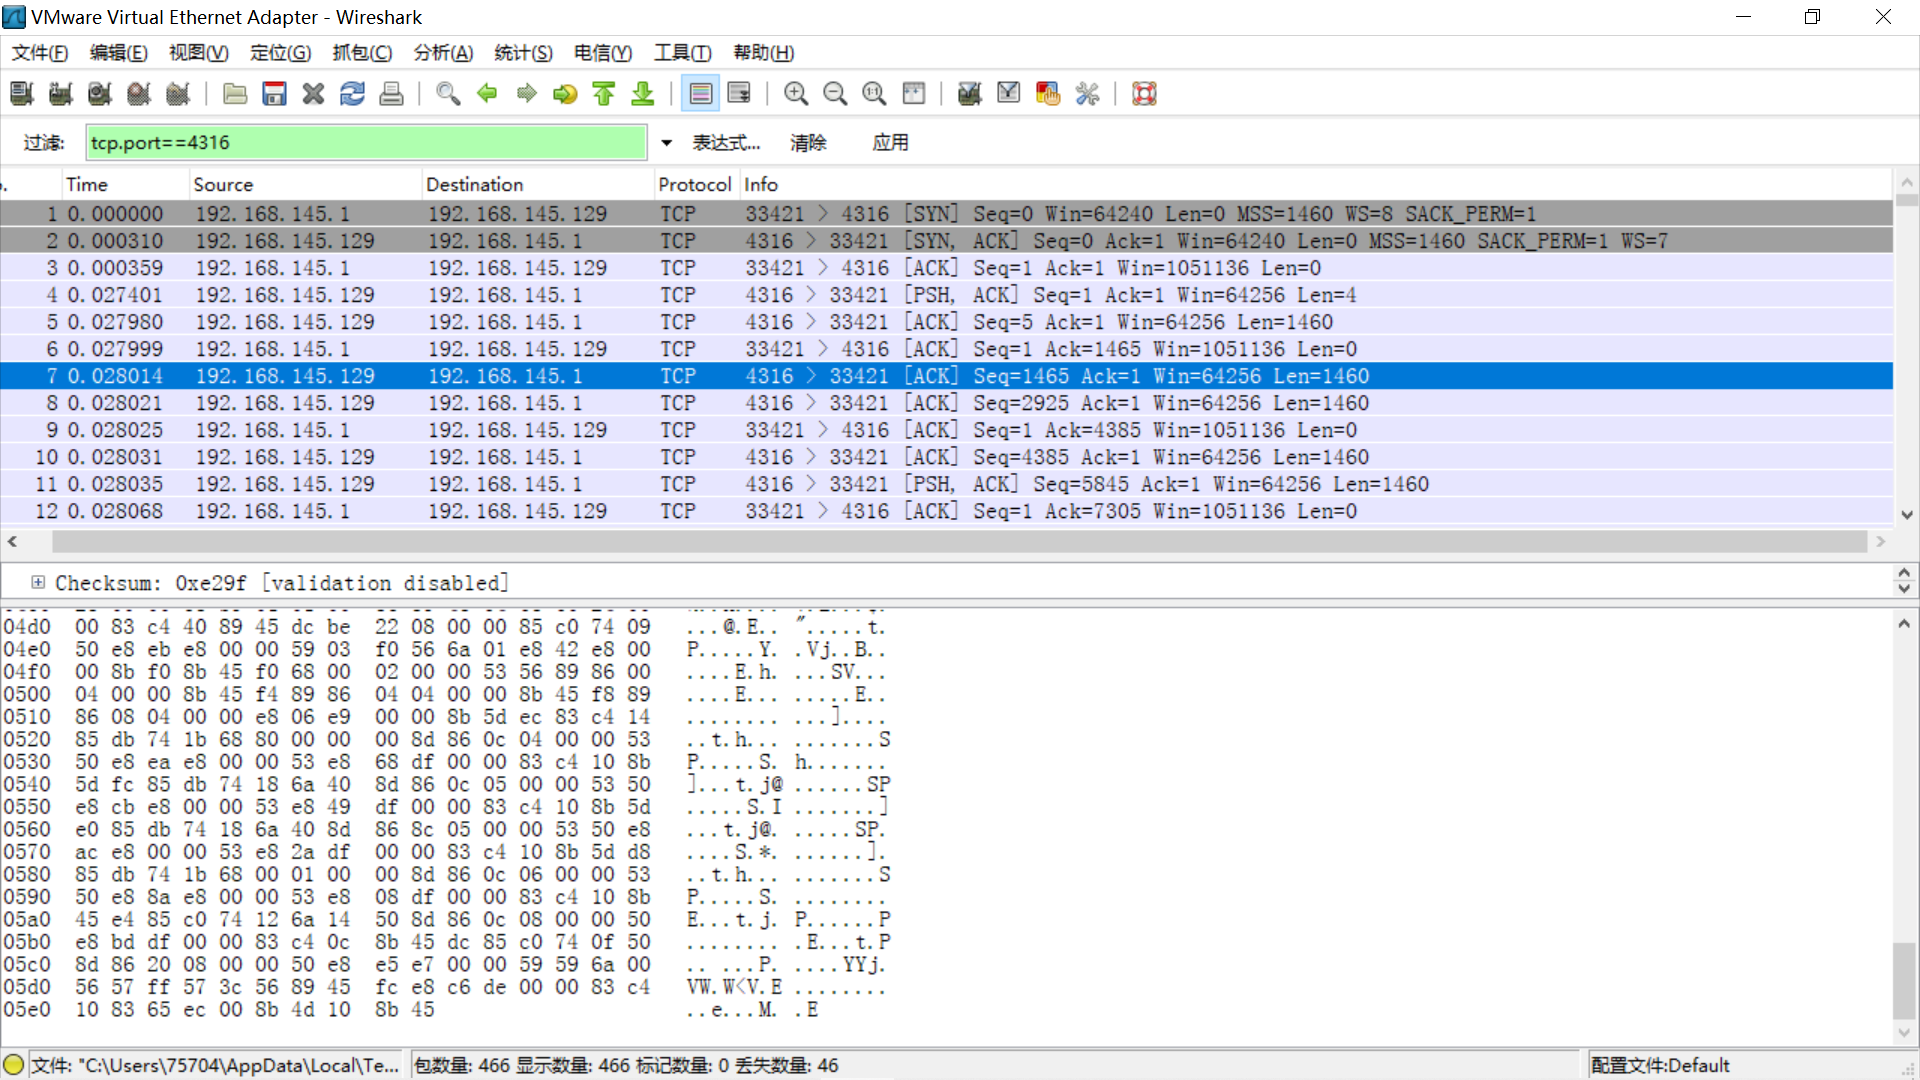
Task: Click the expert info status indicator
Action: [x=14, y=1065]
